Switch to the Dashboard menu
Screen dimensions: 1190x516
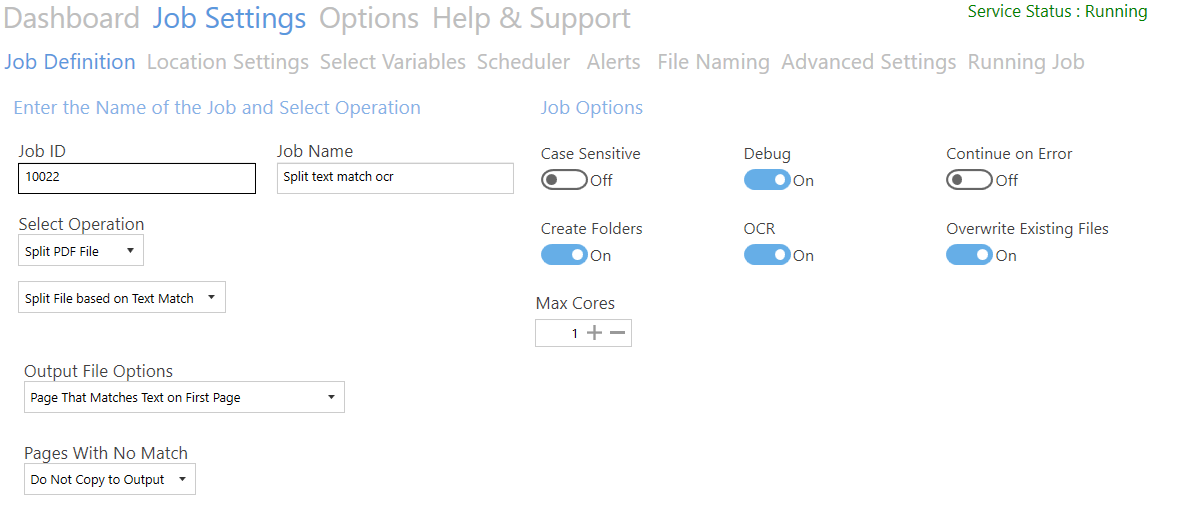tap(71, 18)
